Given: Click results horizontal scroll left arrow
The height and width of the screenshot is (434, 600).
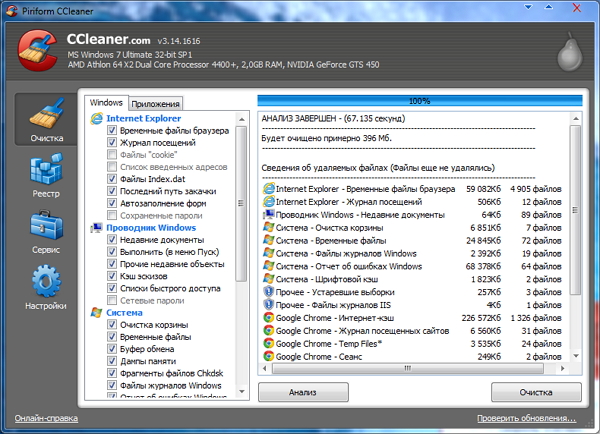Looking at the screenshot, I should (264, 369).
